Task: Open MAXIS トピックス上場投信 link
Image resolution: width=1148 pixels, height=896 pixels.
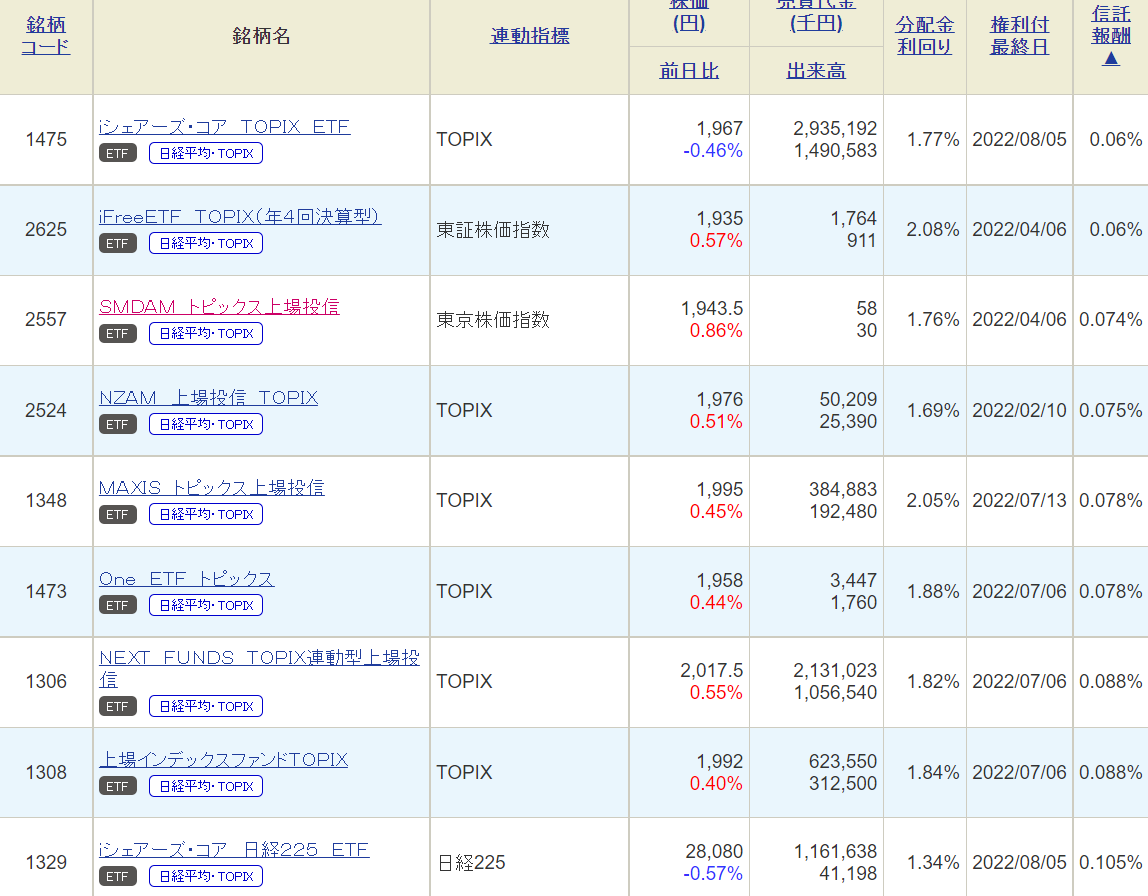Action: pos(212,488)
